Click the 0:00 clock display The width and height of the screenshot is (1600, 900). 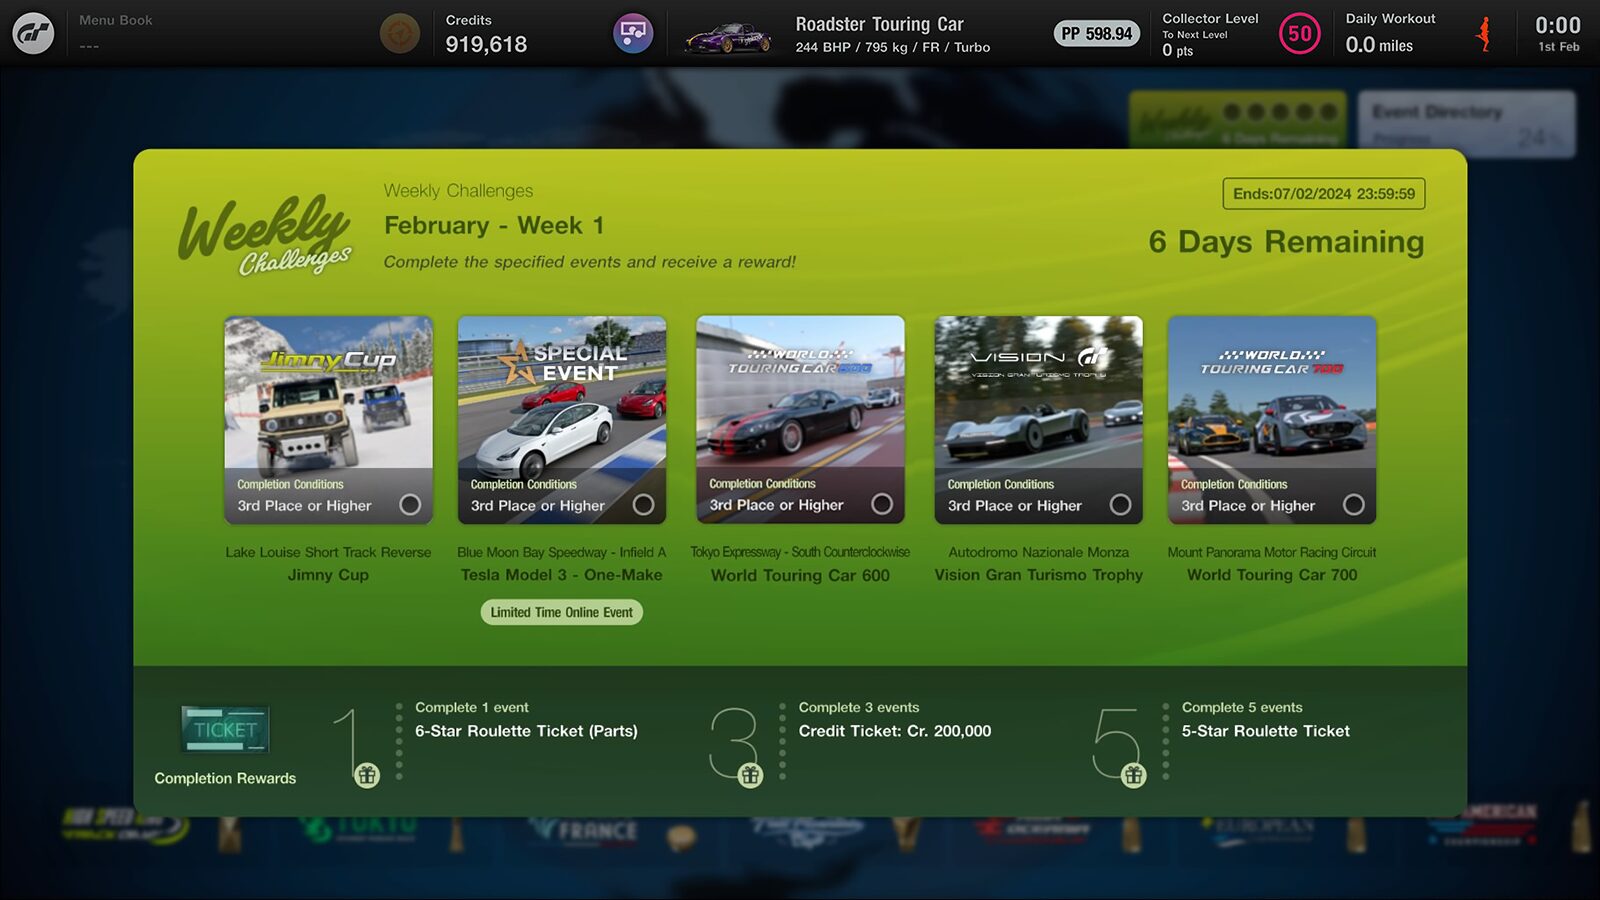[1558, 26]
